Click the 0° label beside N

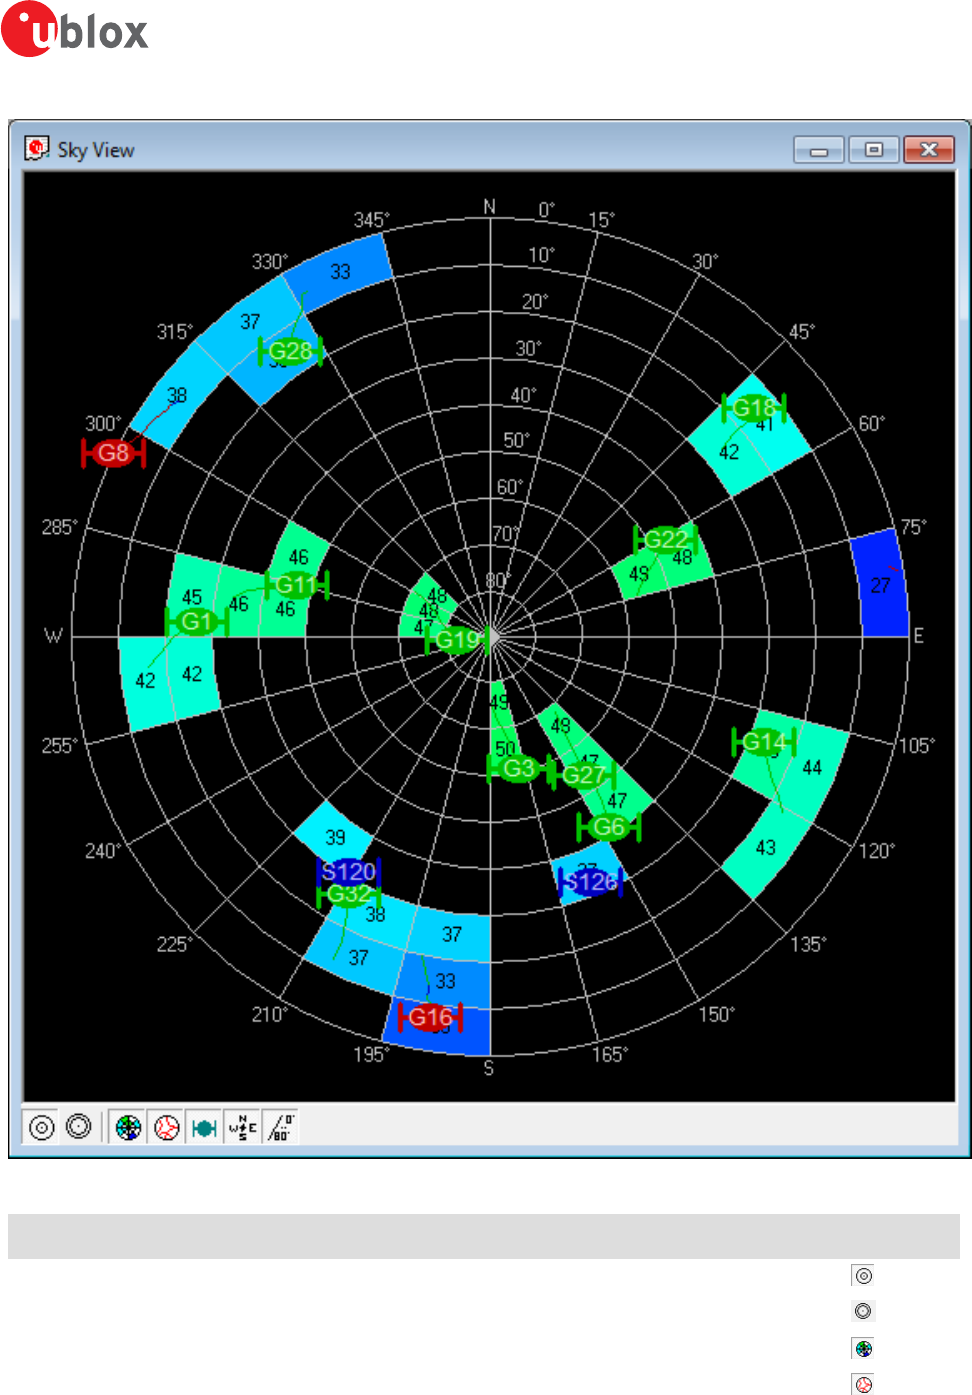point(546,210)
